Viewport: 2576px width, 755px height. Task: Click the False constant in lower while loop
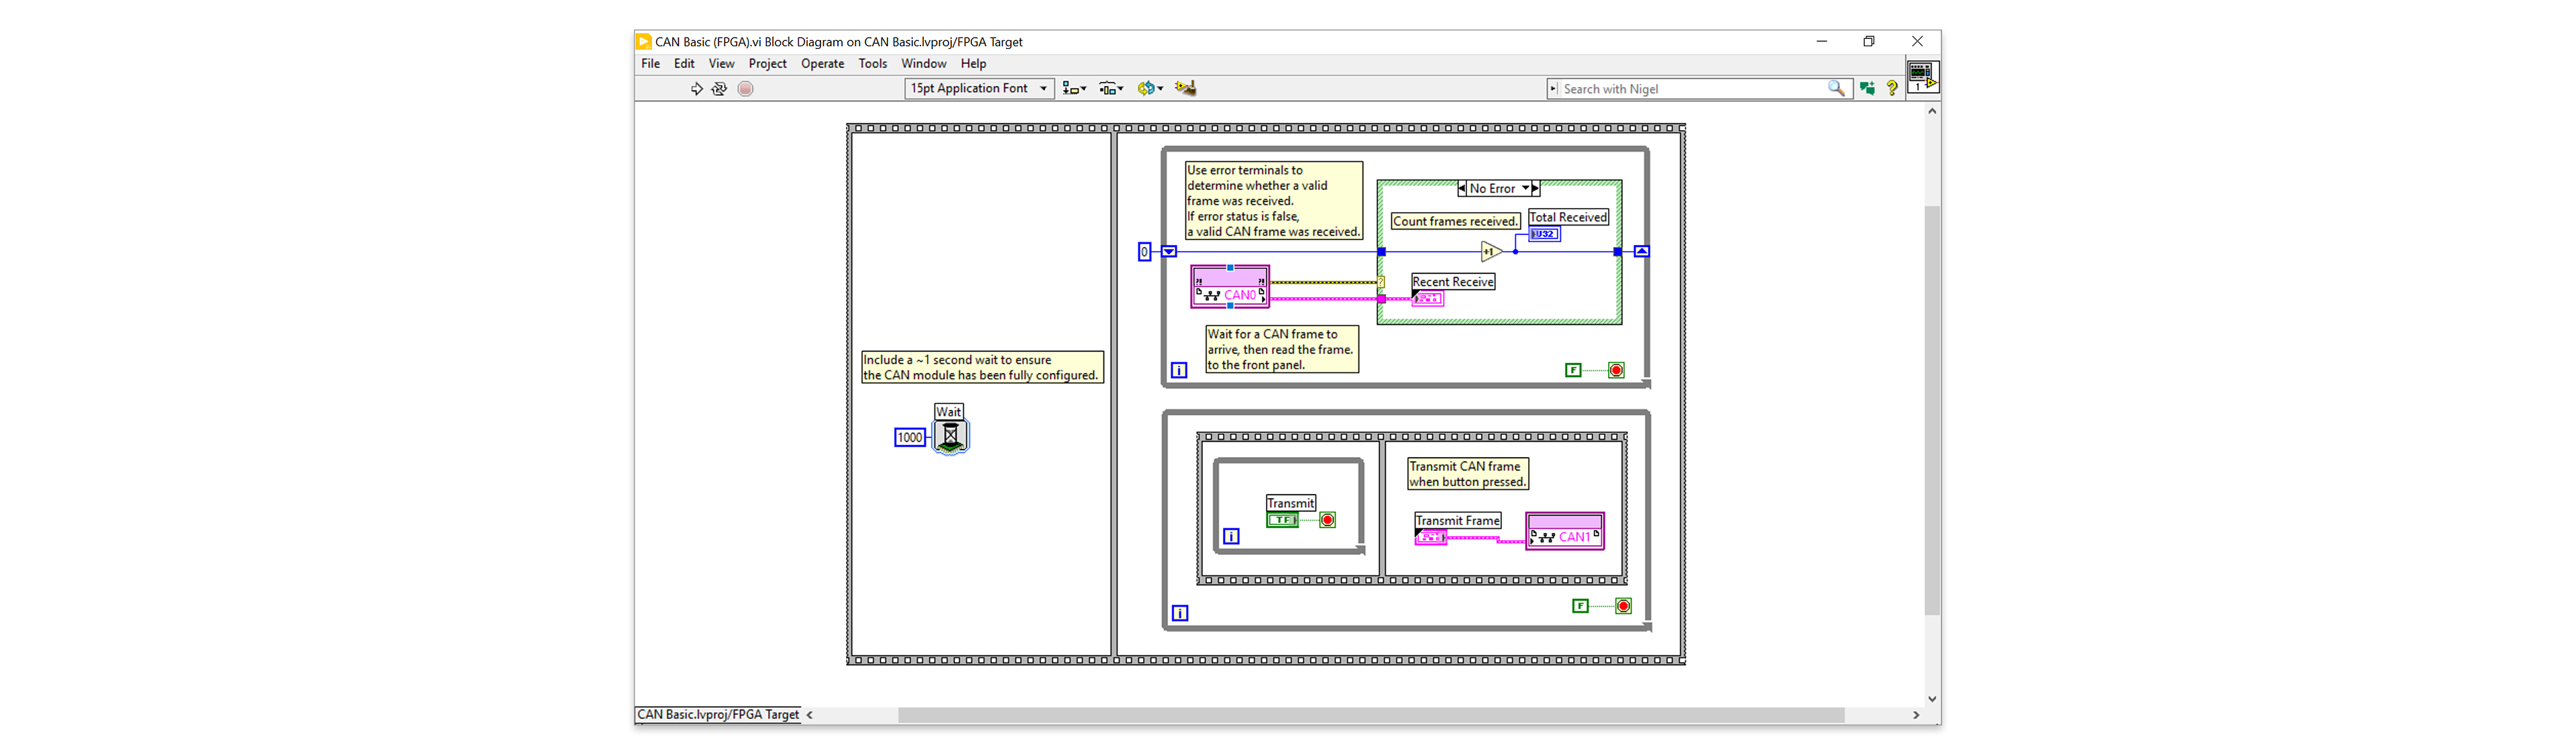1580,606
